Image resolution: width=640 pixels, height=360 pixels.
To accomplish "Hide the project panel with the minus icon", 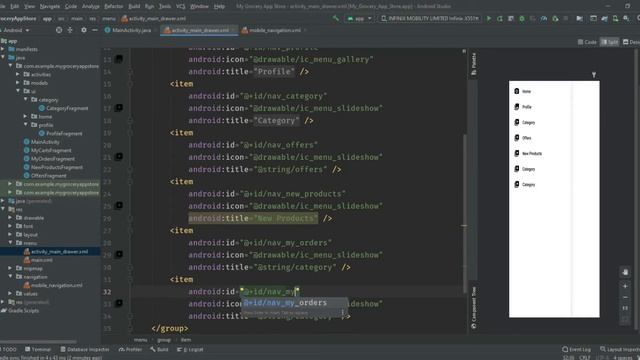I will (95, 30).
